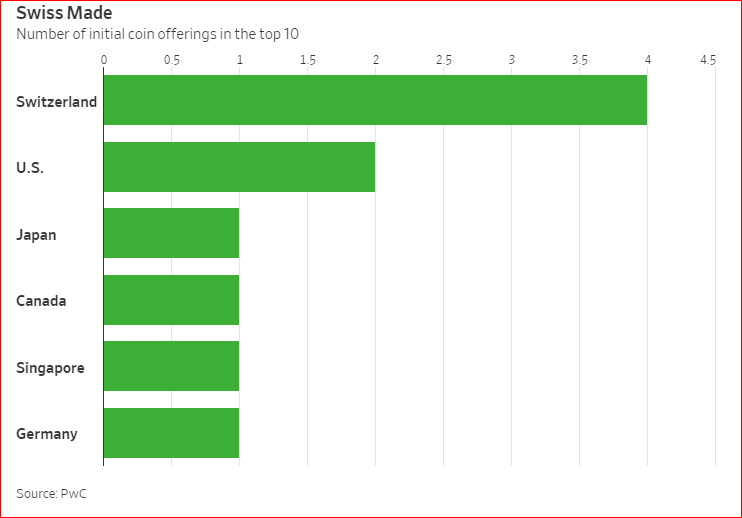Viewport: 742px width, 518px height.
Task: Click the Germany category label
Action: 46,434
